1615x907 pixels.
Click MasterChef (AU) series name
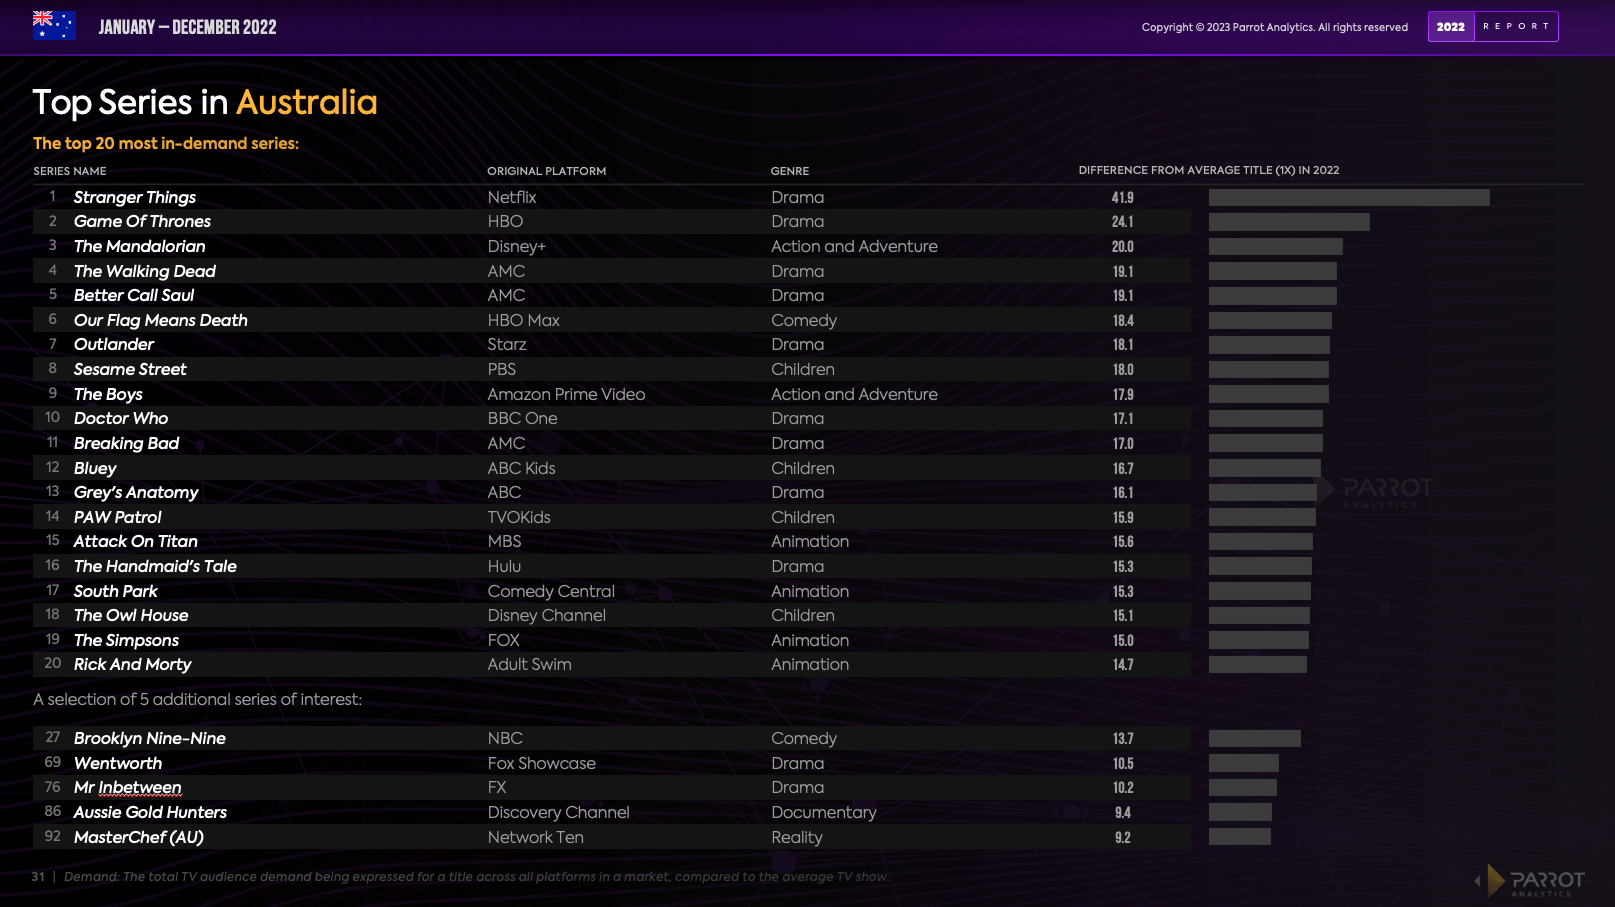click(x=139, y=837)
